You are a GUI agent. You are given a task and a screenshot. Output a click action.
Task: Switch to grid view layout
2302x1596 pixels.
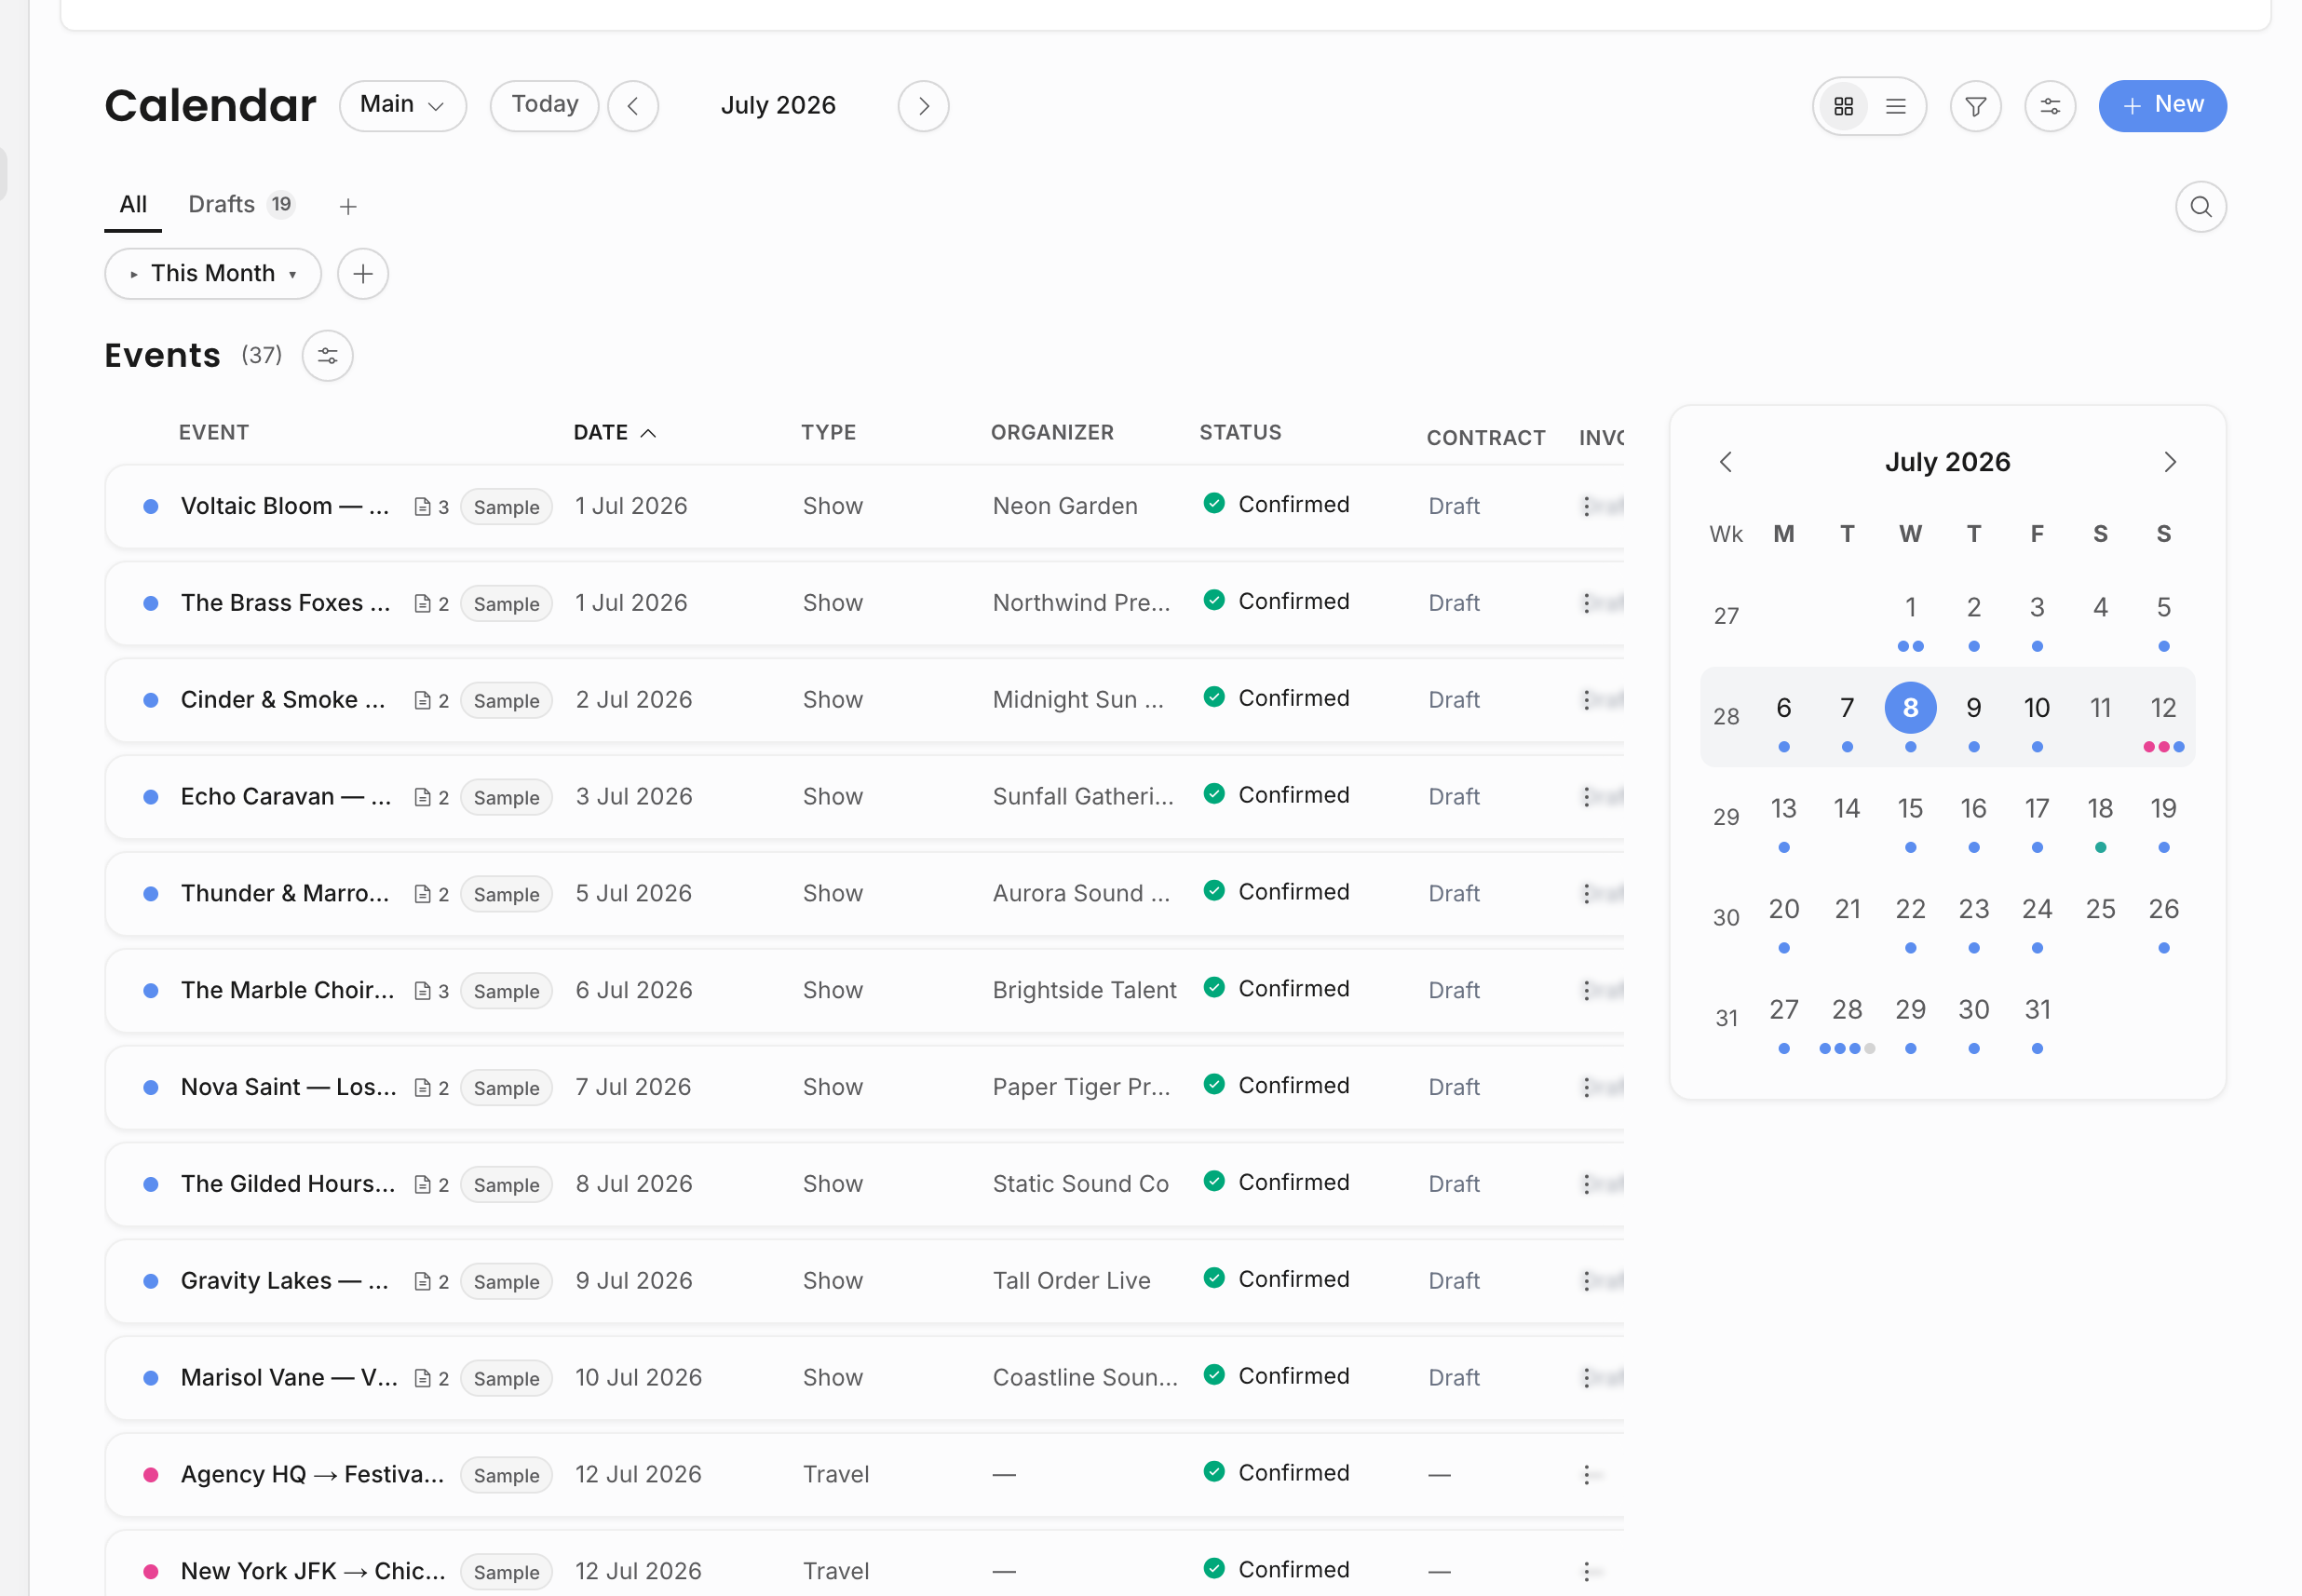[x=1843, y=106]
